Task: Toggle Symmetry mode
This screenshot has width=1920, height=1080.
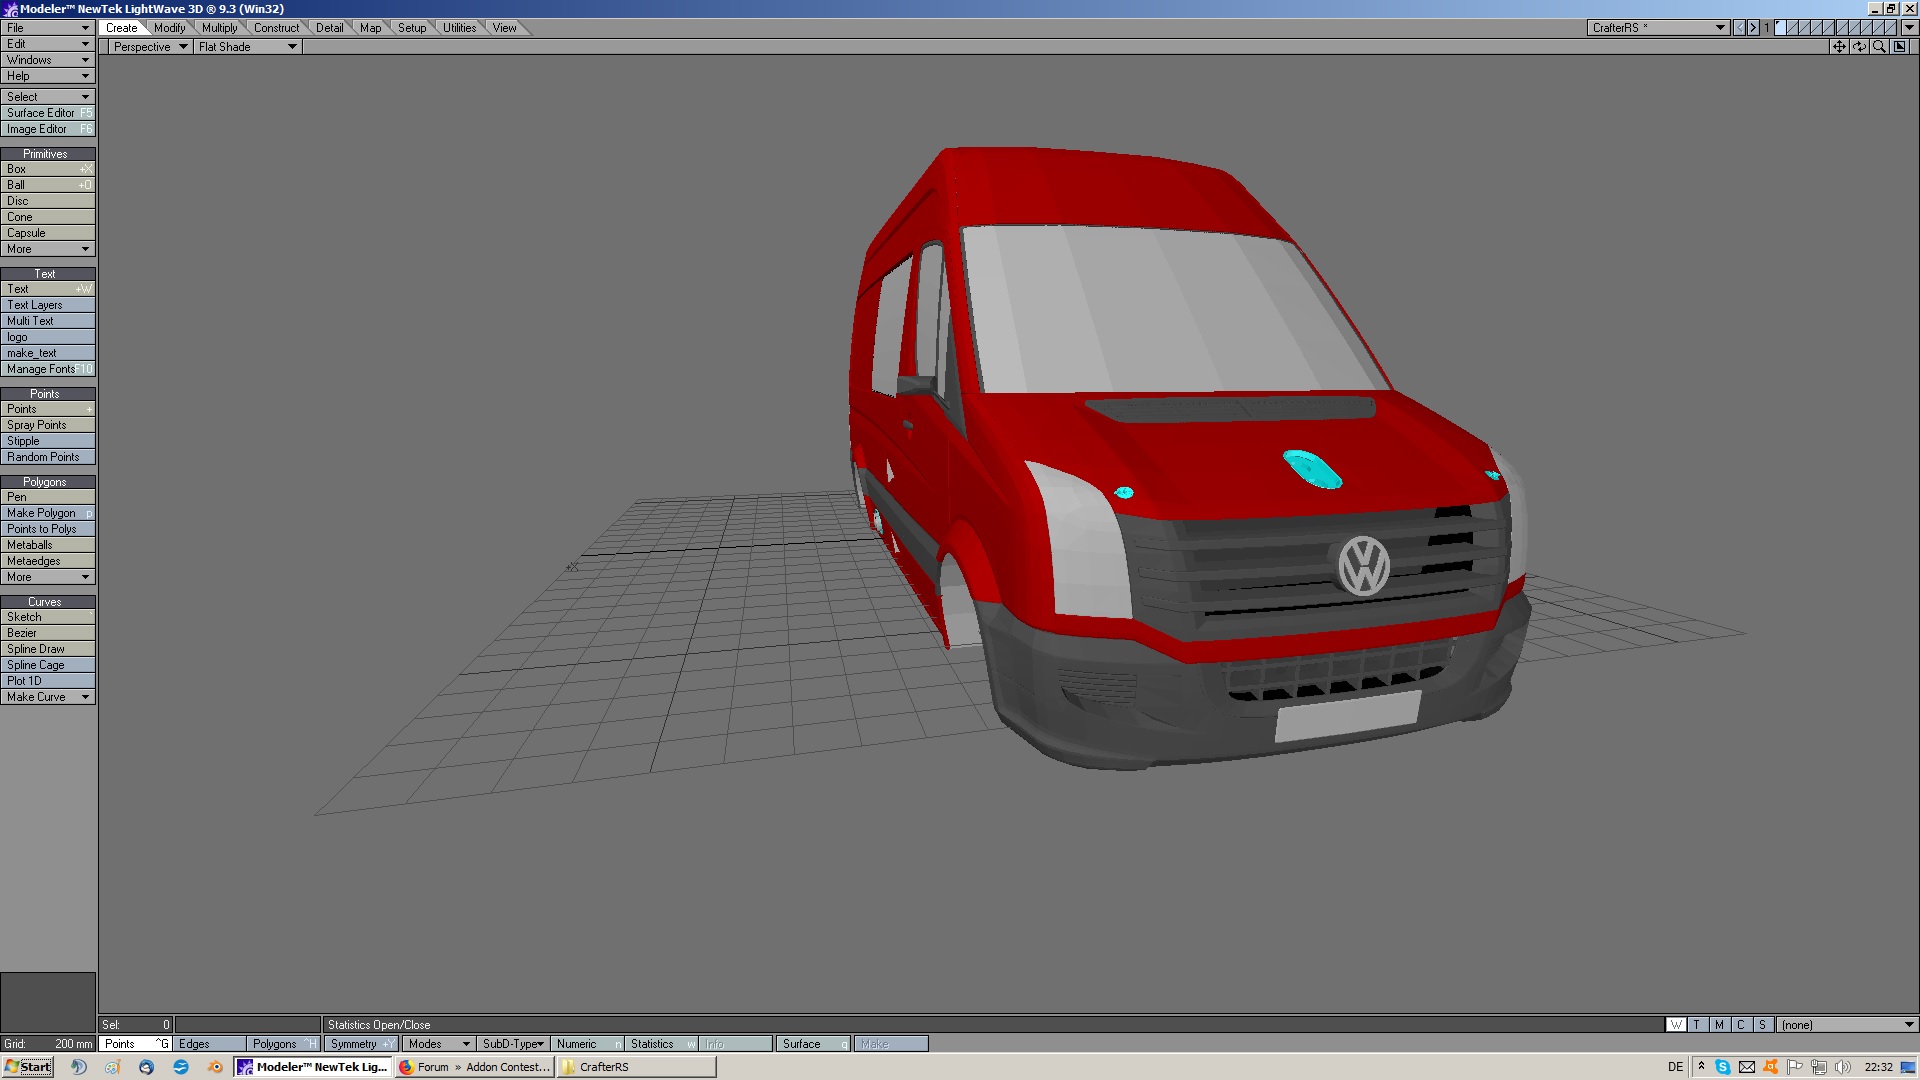Action: coord(361,1044)
